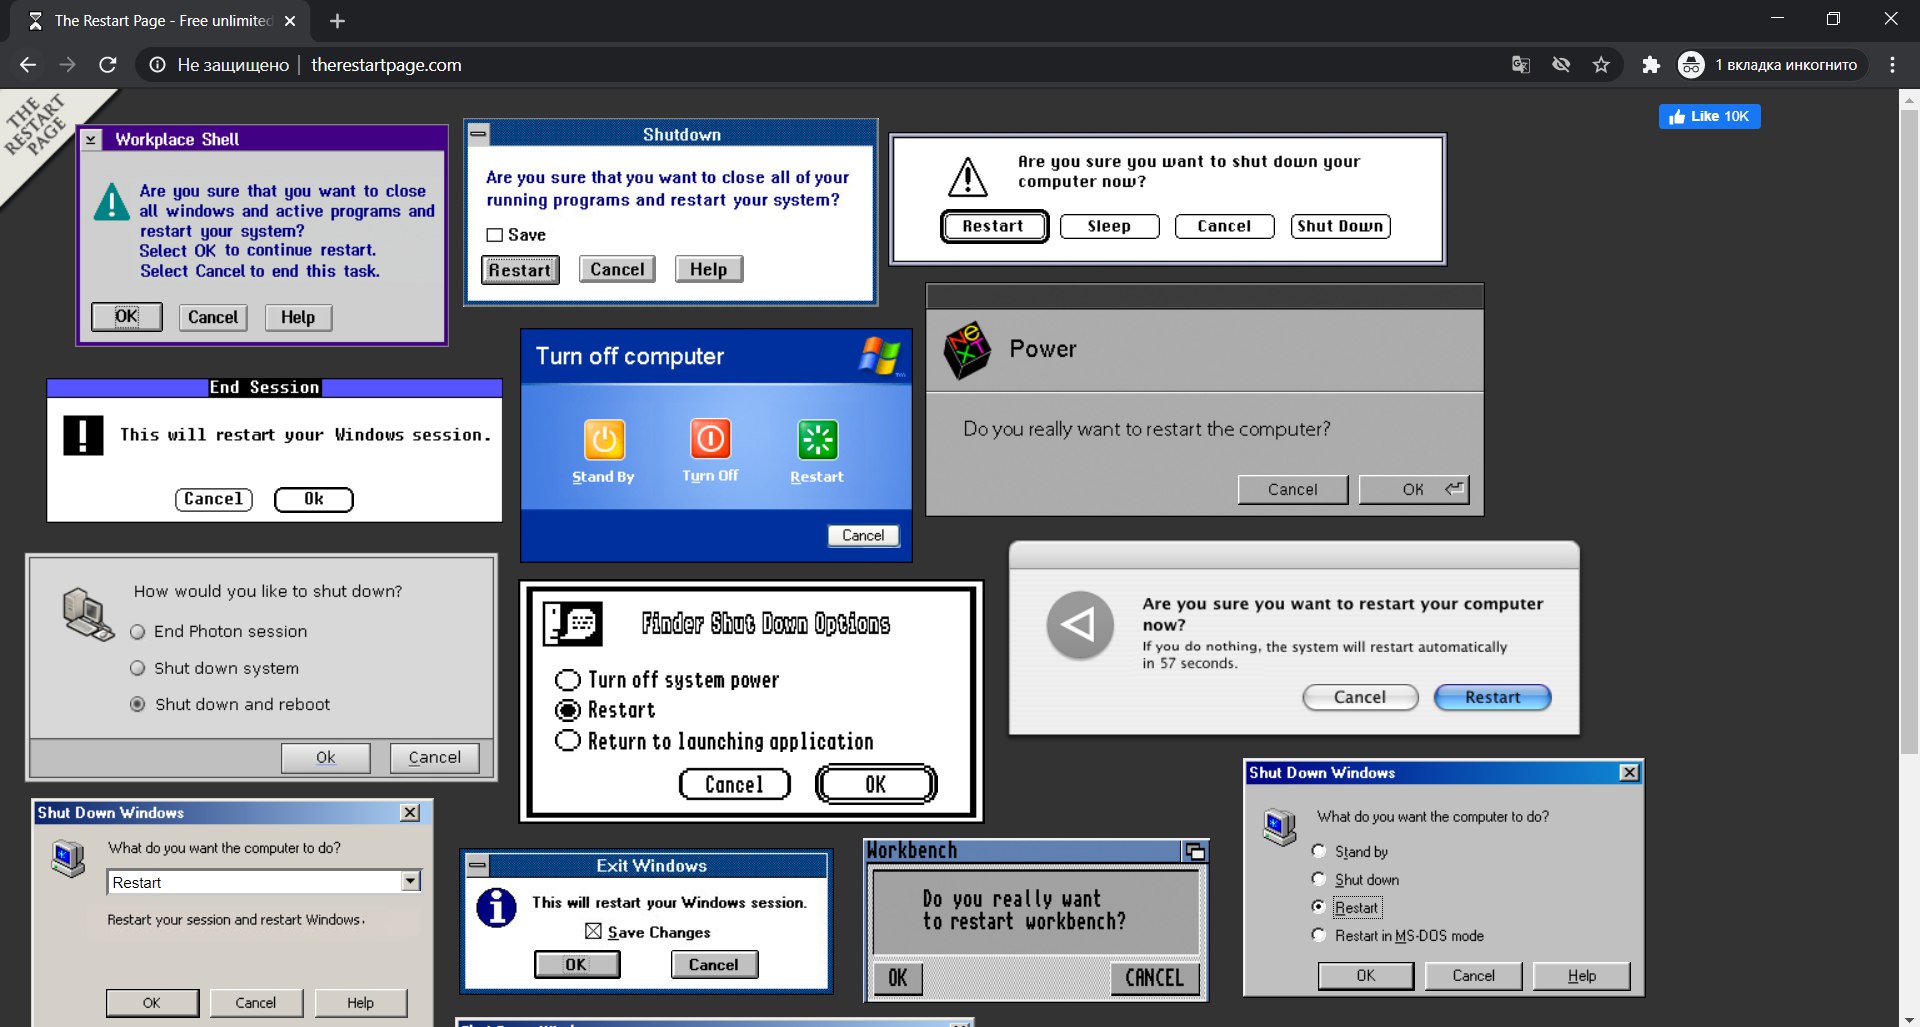Viewport: 1920px width, 1027px height.
Task: Open the Chrome three-dot menu
Action: (1892, 65)
